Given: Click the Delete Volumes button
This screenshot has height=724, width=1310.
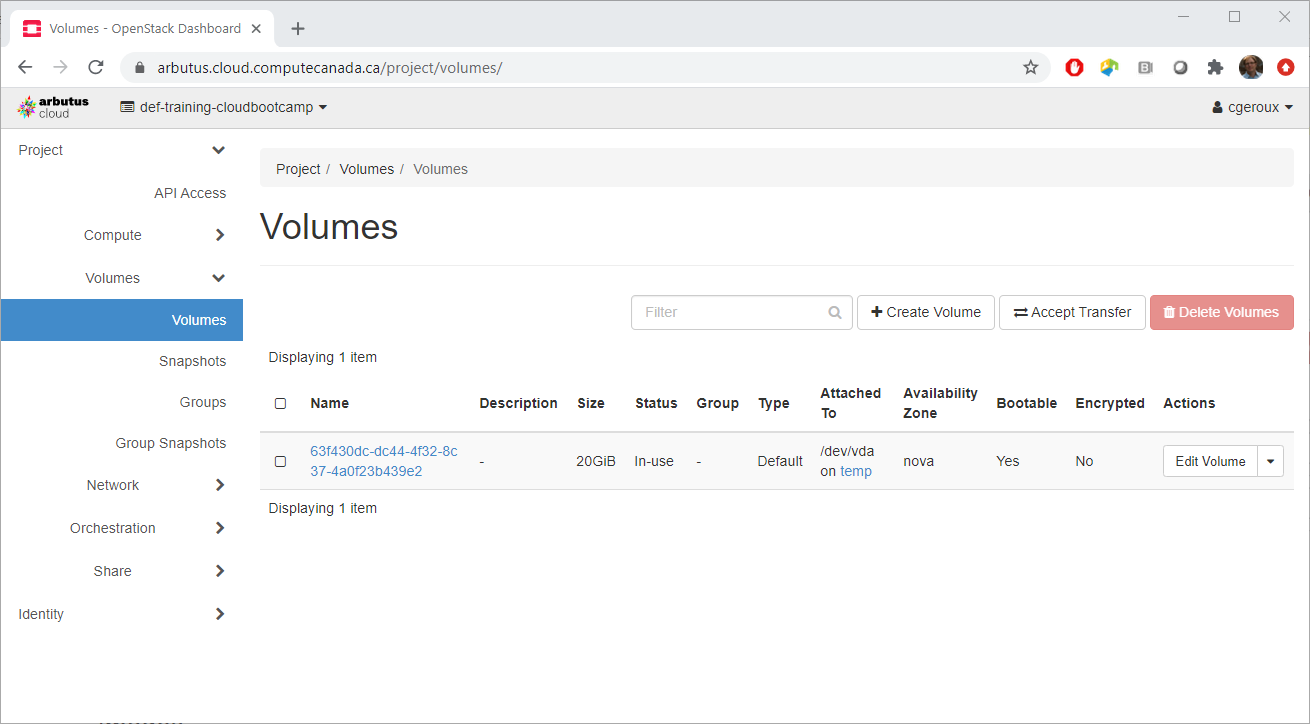Looking at the screenshot, I should pyautogui.click(x=1222, y=312).
